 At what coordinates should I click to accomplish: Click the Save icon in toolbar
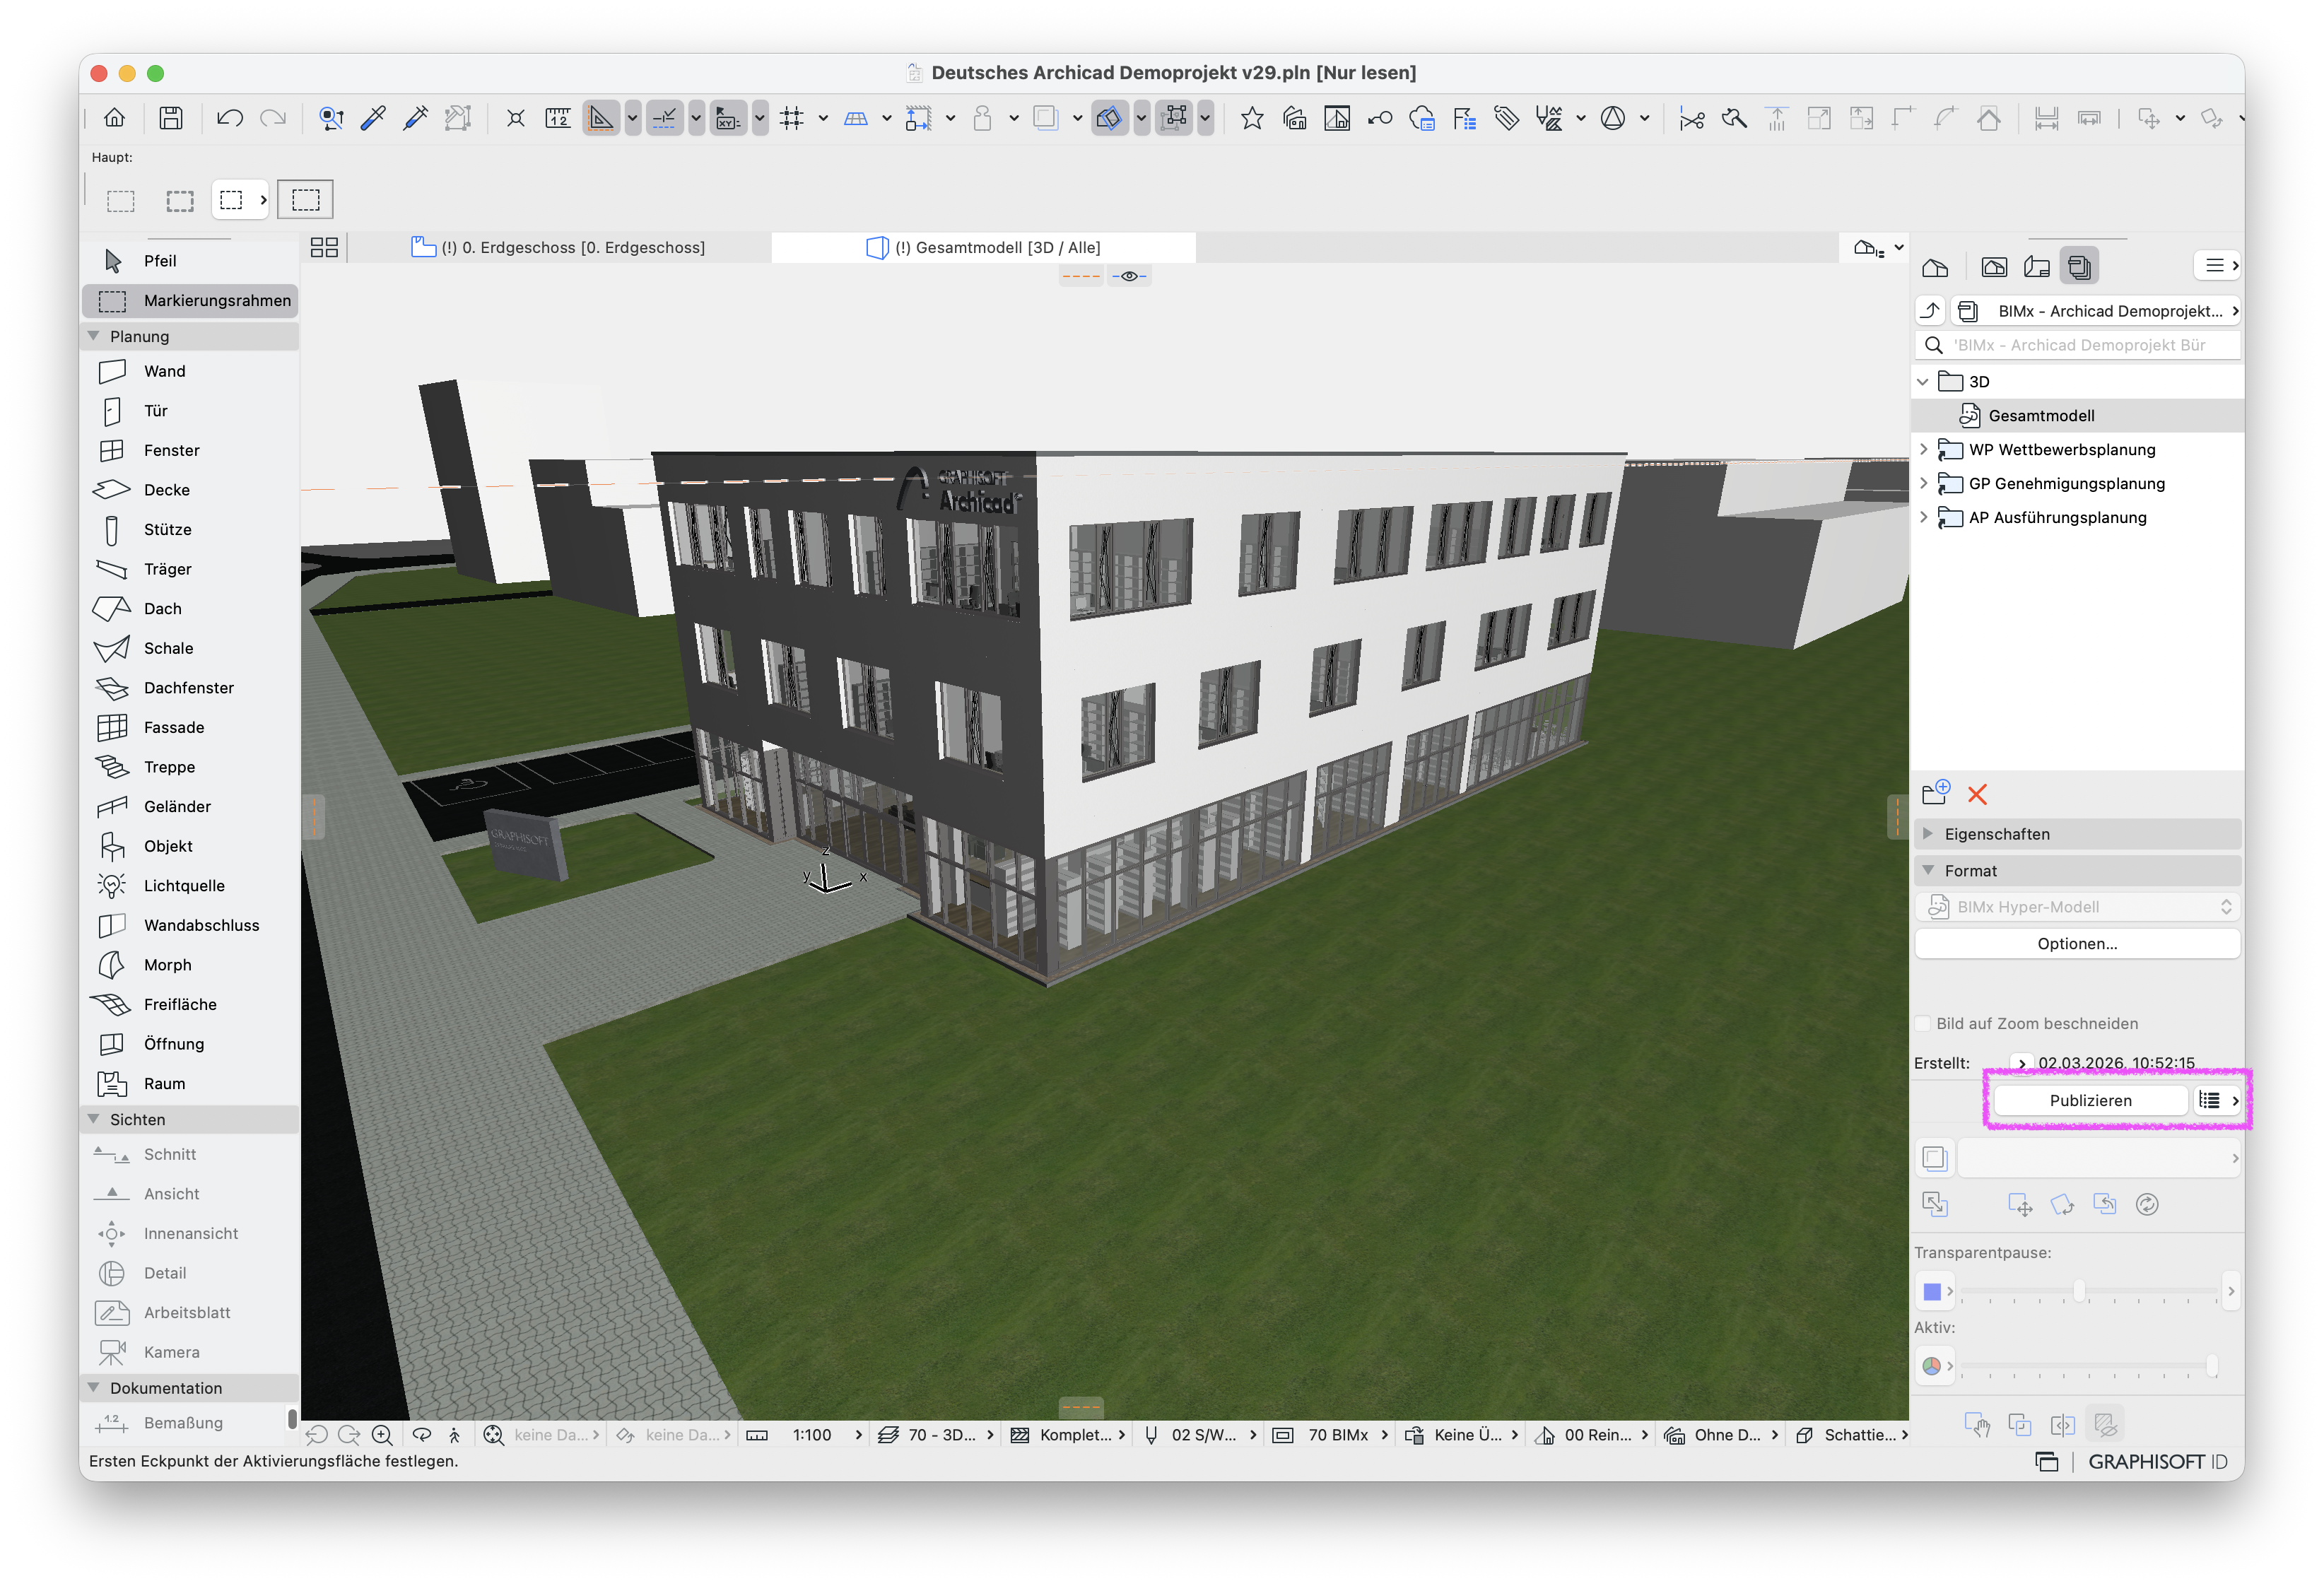171,118
